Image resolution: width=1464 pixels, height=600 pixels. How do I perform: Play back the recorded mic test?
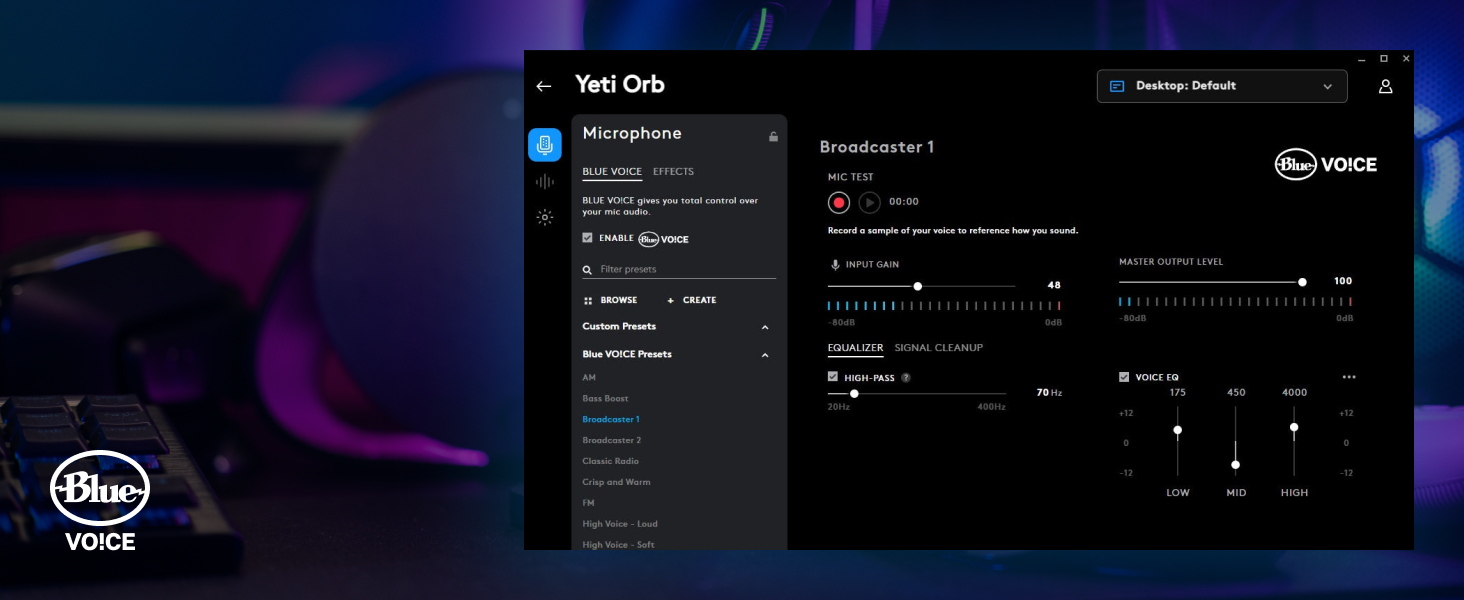point(870,203)
